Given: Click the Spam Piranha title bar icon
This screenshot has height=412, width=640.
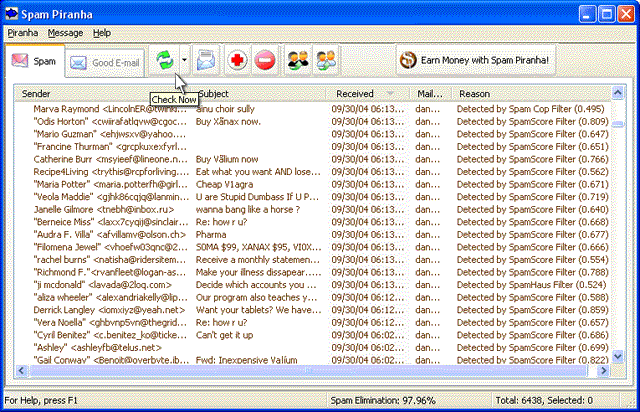Looking at the screenshot, I should point(11,14).
